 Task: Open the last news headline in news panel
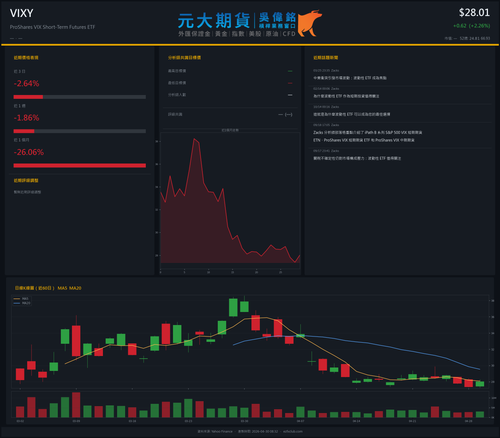[357, 158]
